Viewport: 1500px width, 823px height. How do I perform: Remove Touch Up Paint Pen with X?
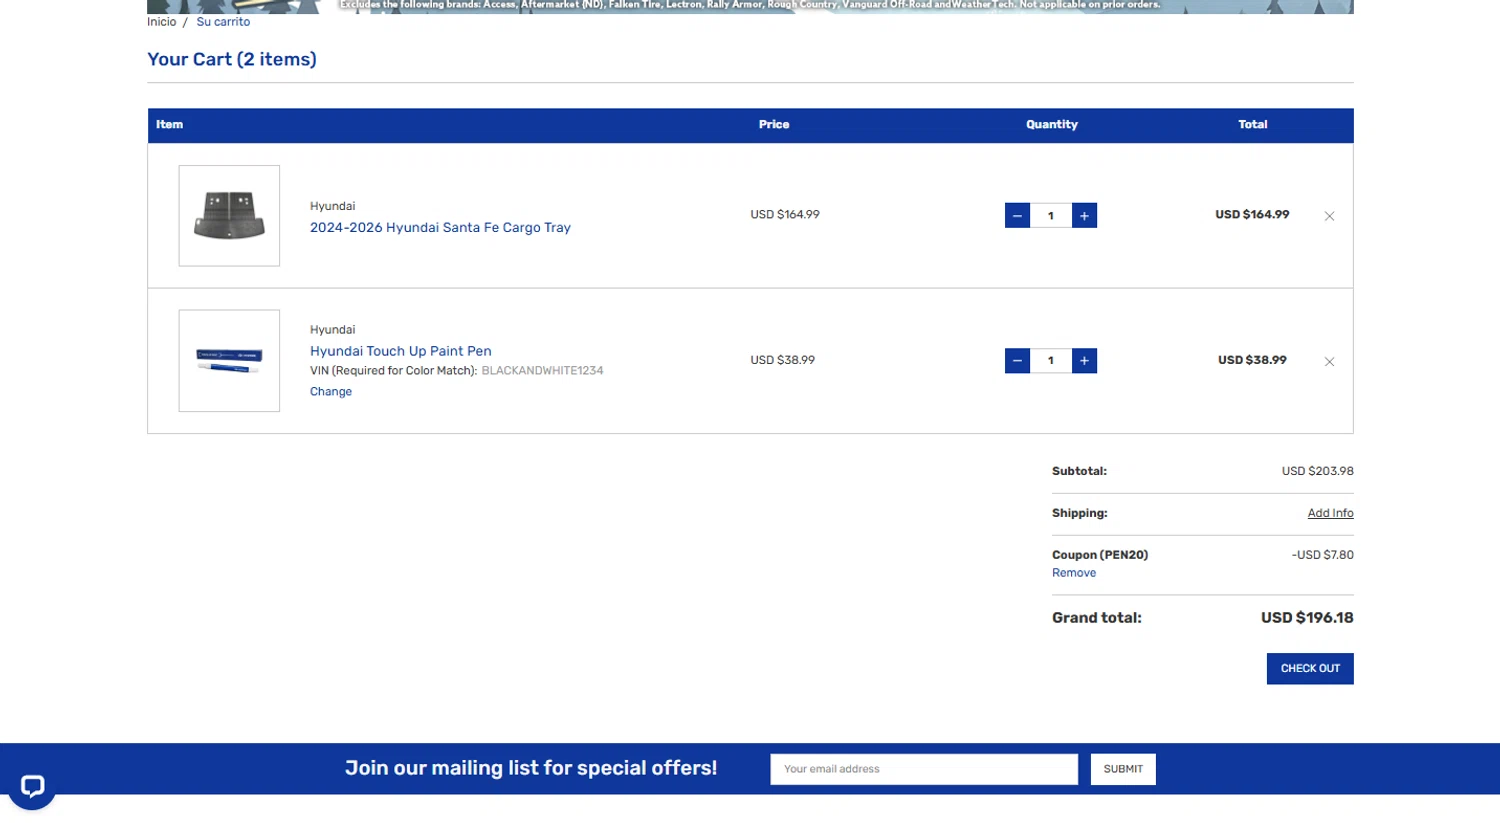[x=1329, y=362]
